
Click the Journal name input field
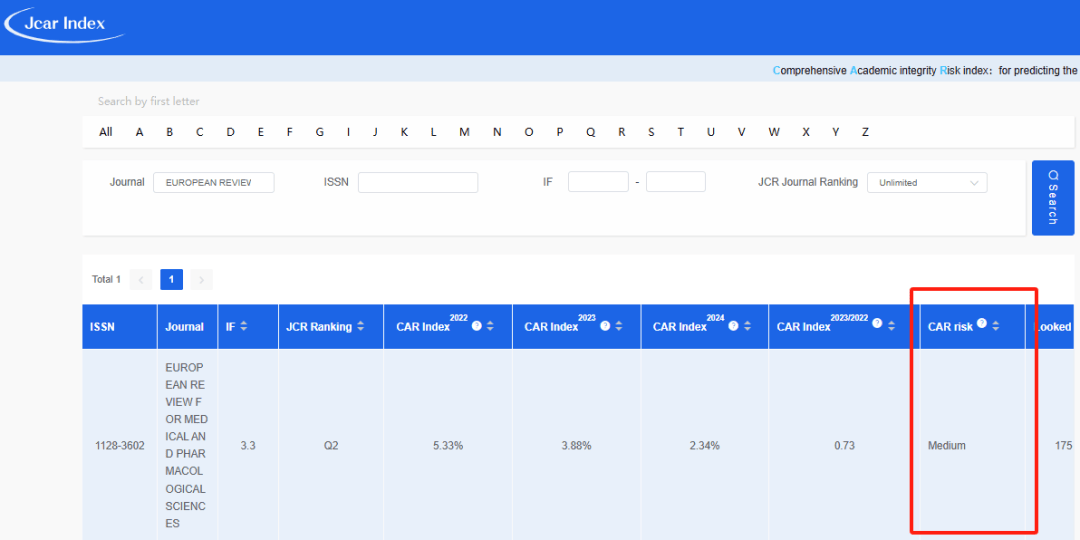tap(213, 183)
